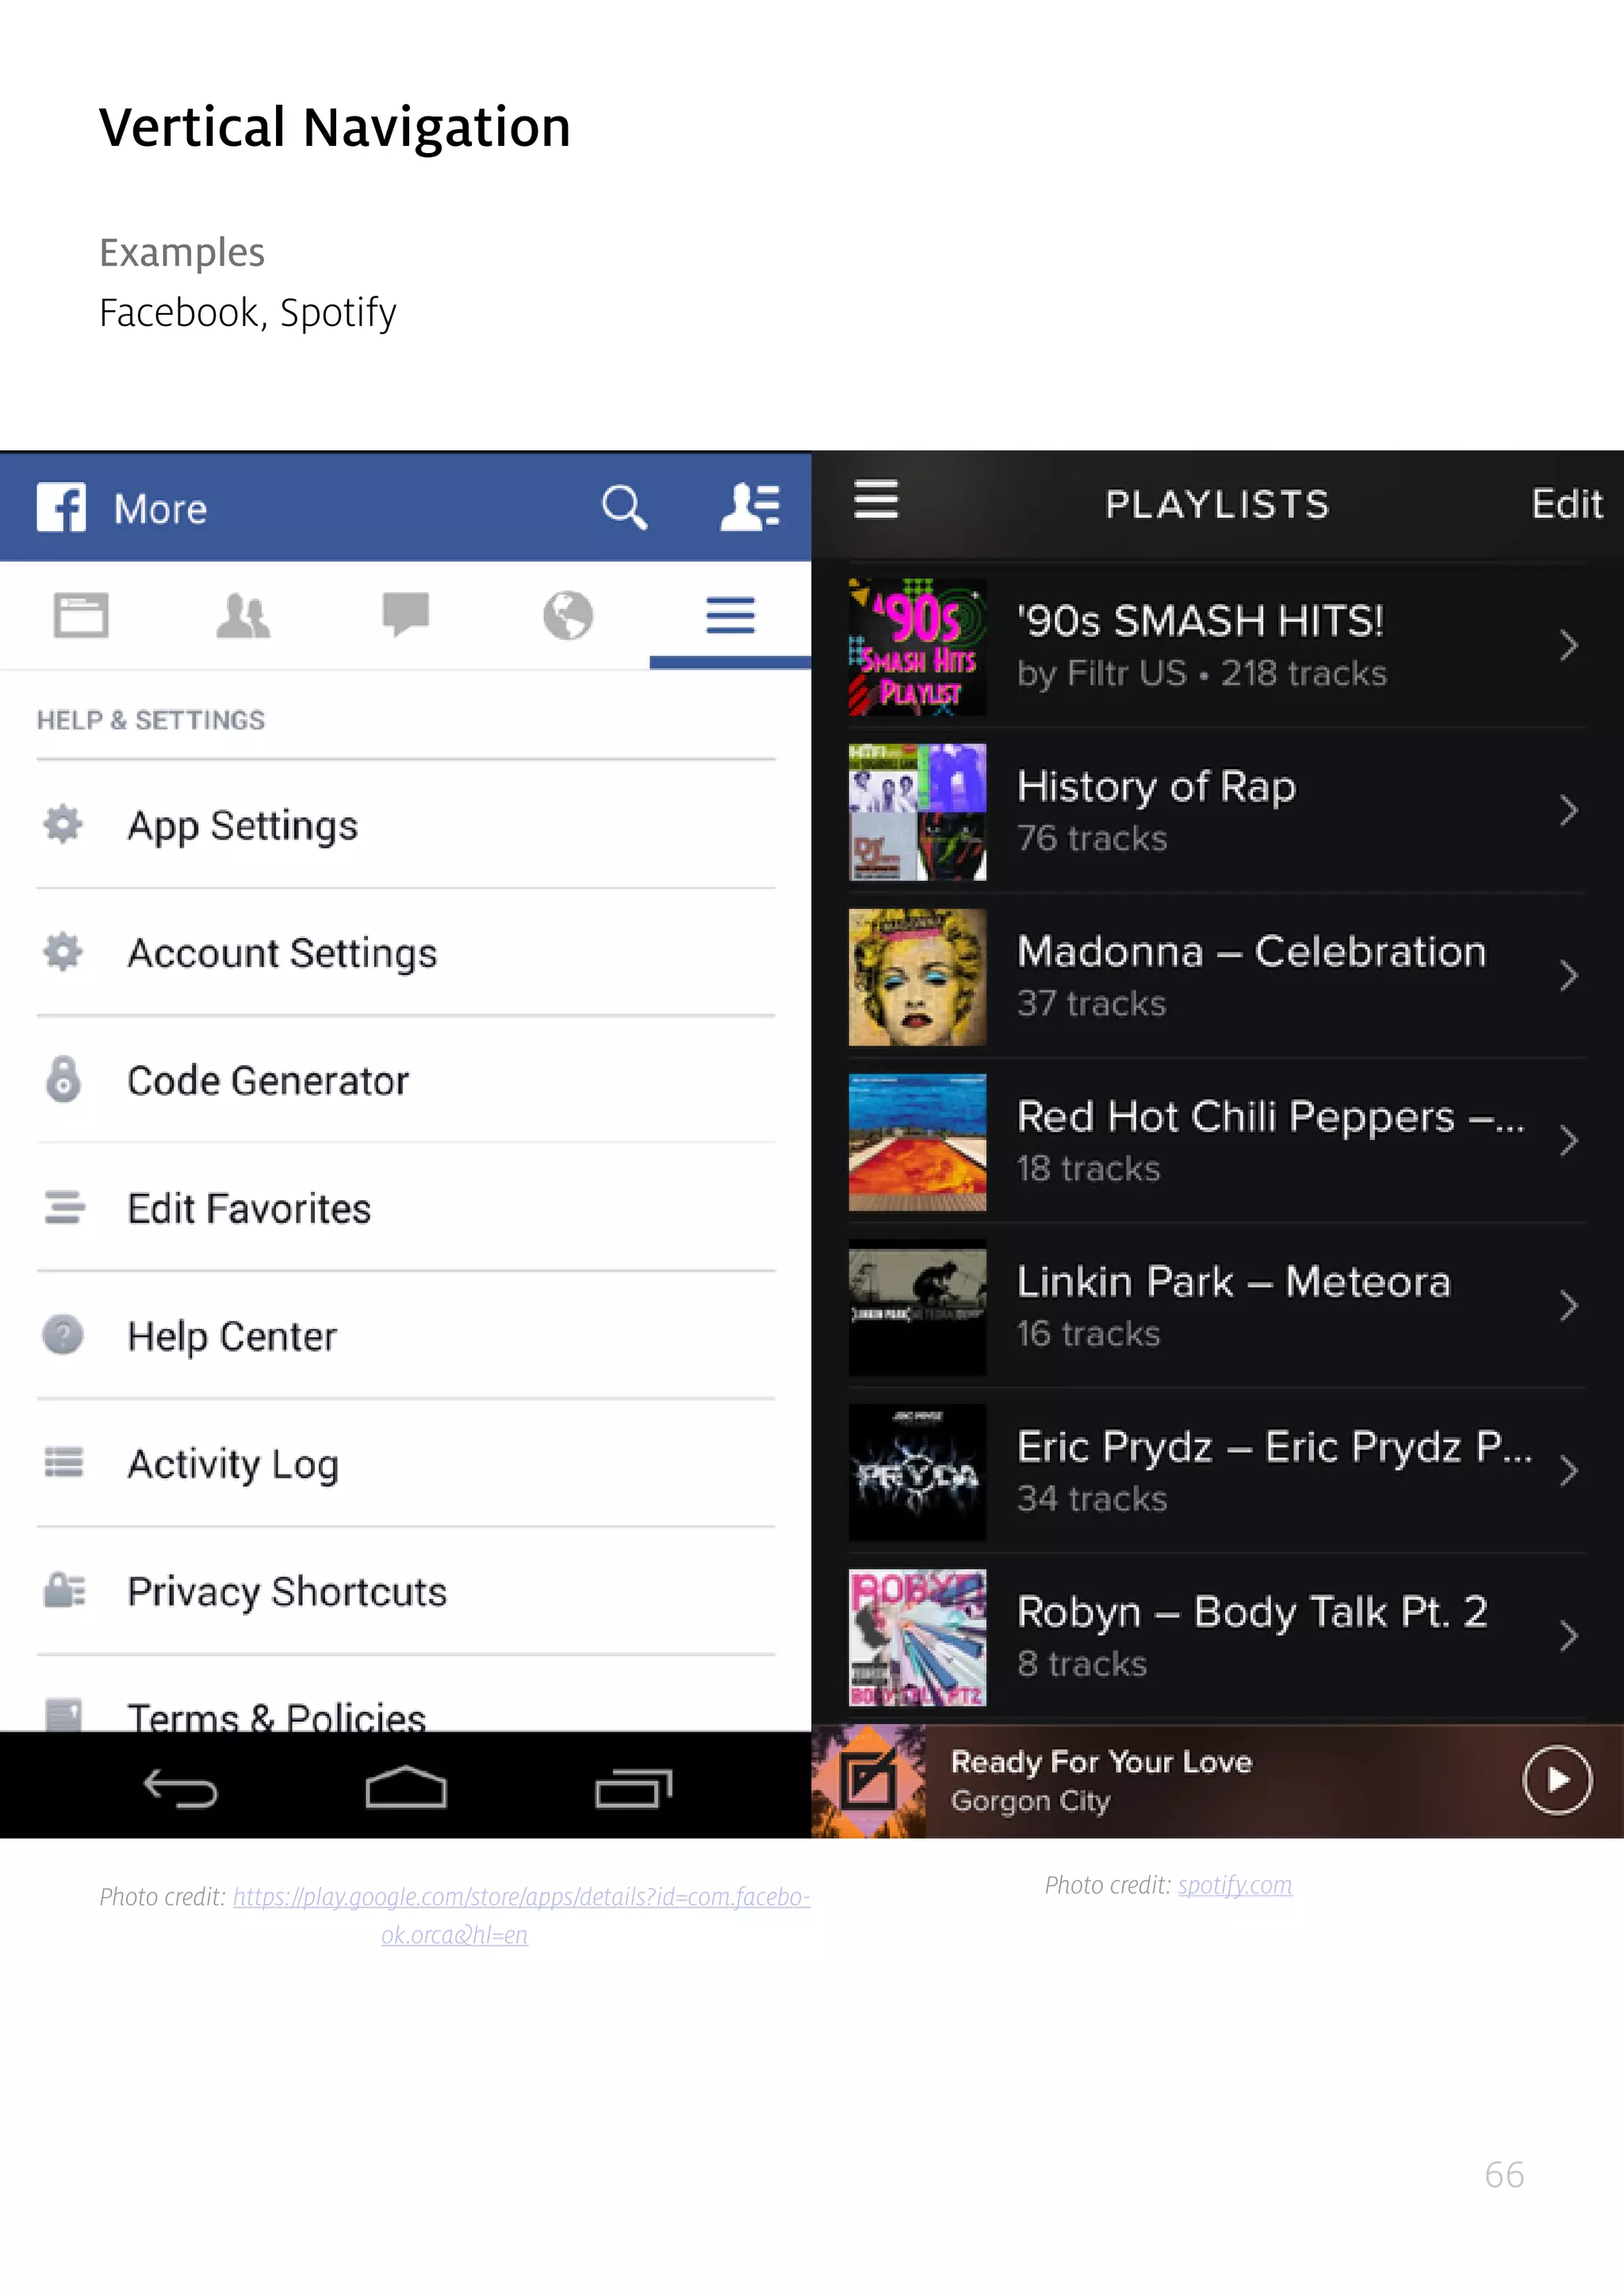Open Madonna – Celebration chevron
The image size is (1624, 2296).
click(1568, 976)
